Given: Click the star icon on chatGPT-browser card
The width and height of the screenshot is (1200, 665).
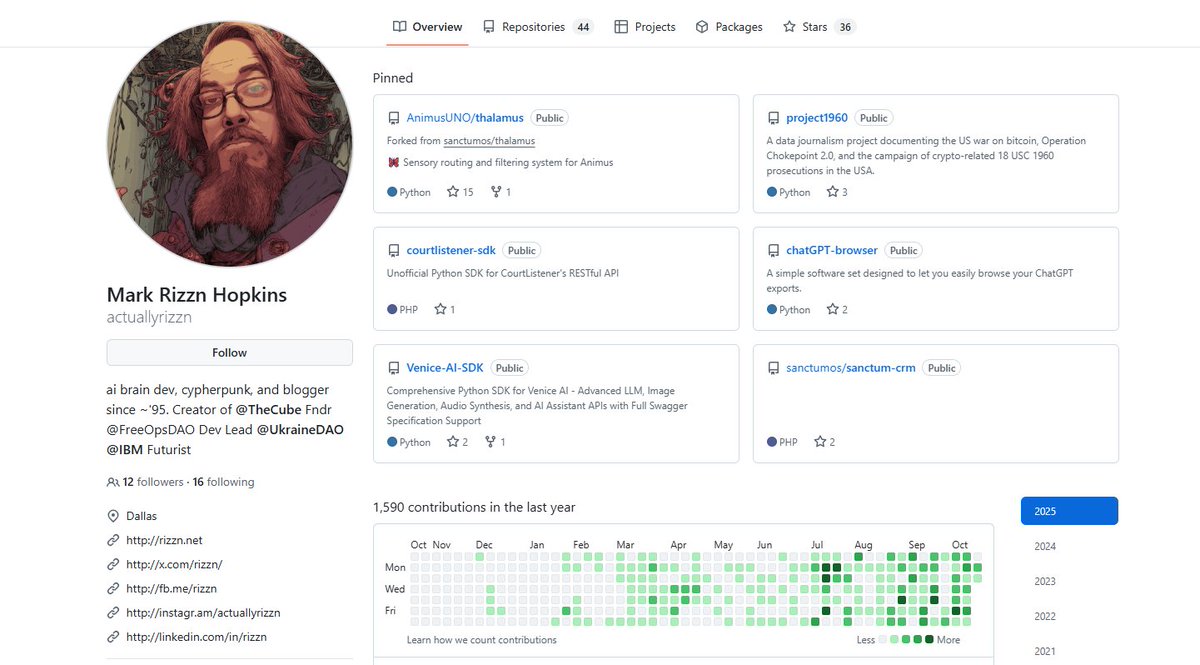Looking at the screenshot, I should [832, 310].
